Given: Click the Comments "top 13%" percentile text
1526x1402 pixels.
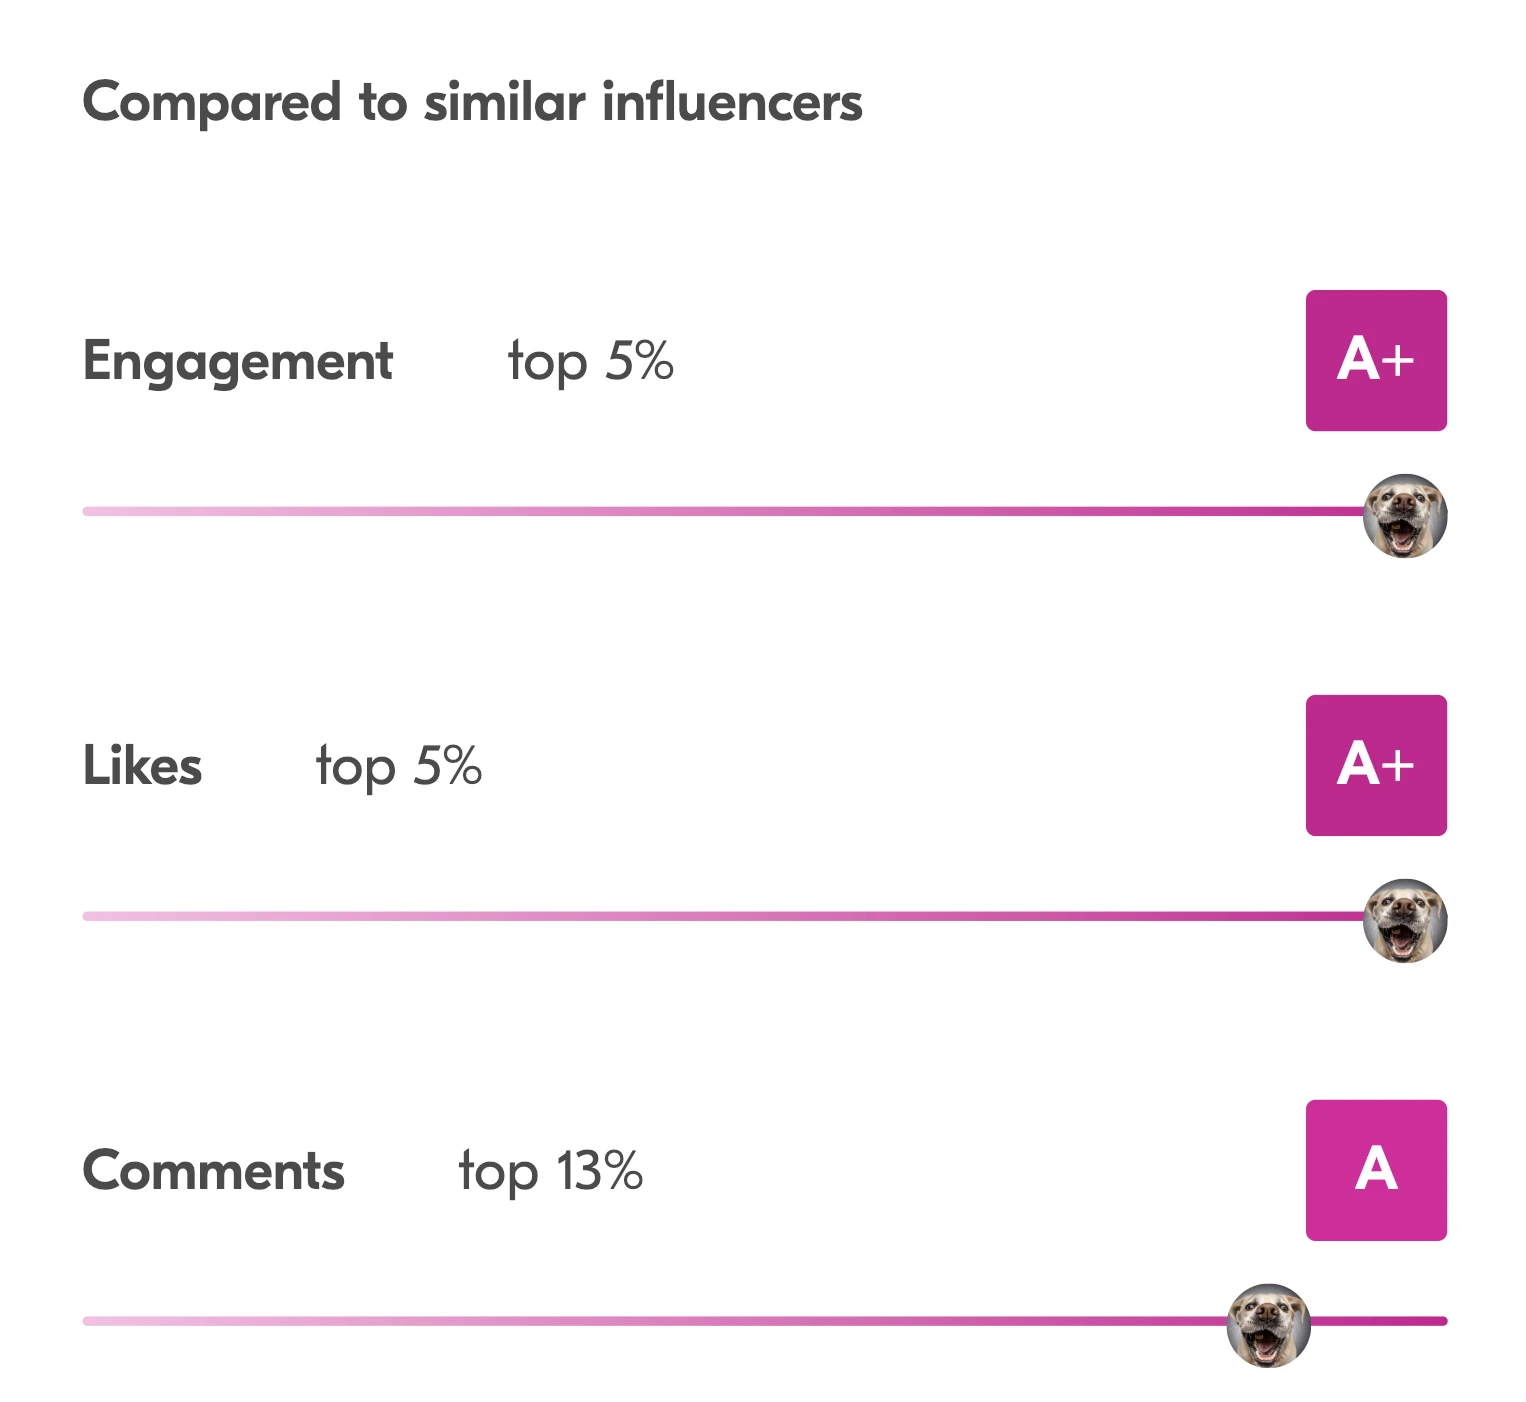Looking at the screenshot, I should [551, 1171].
